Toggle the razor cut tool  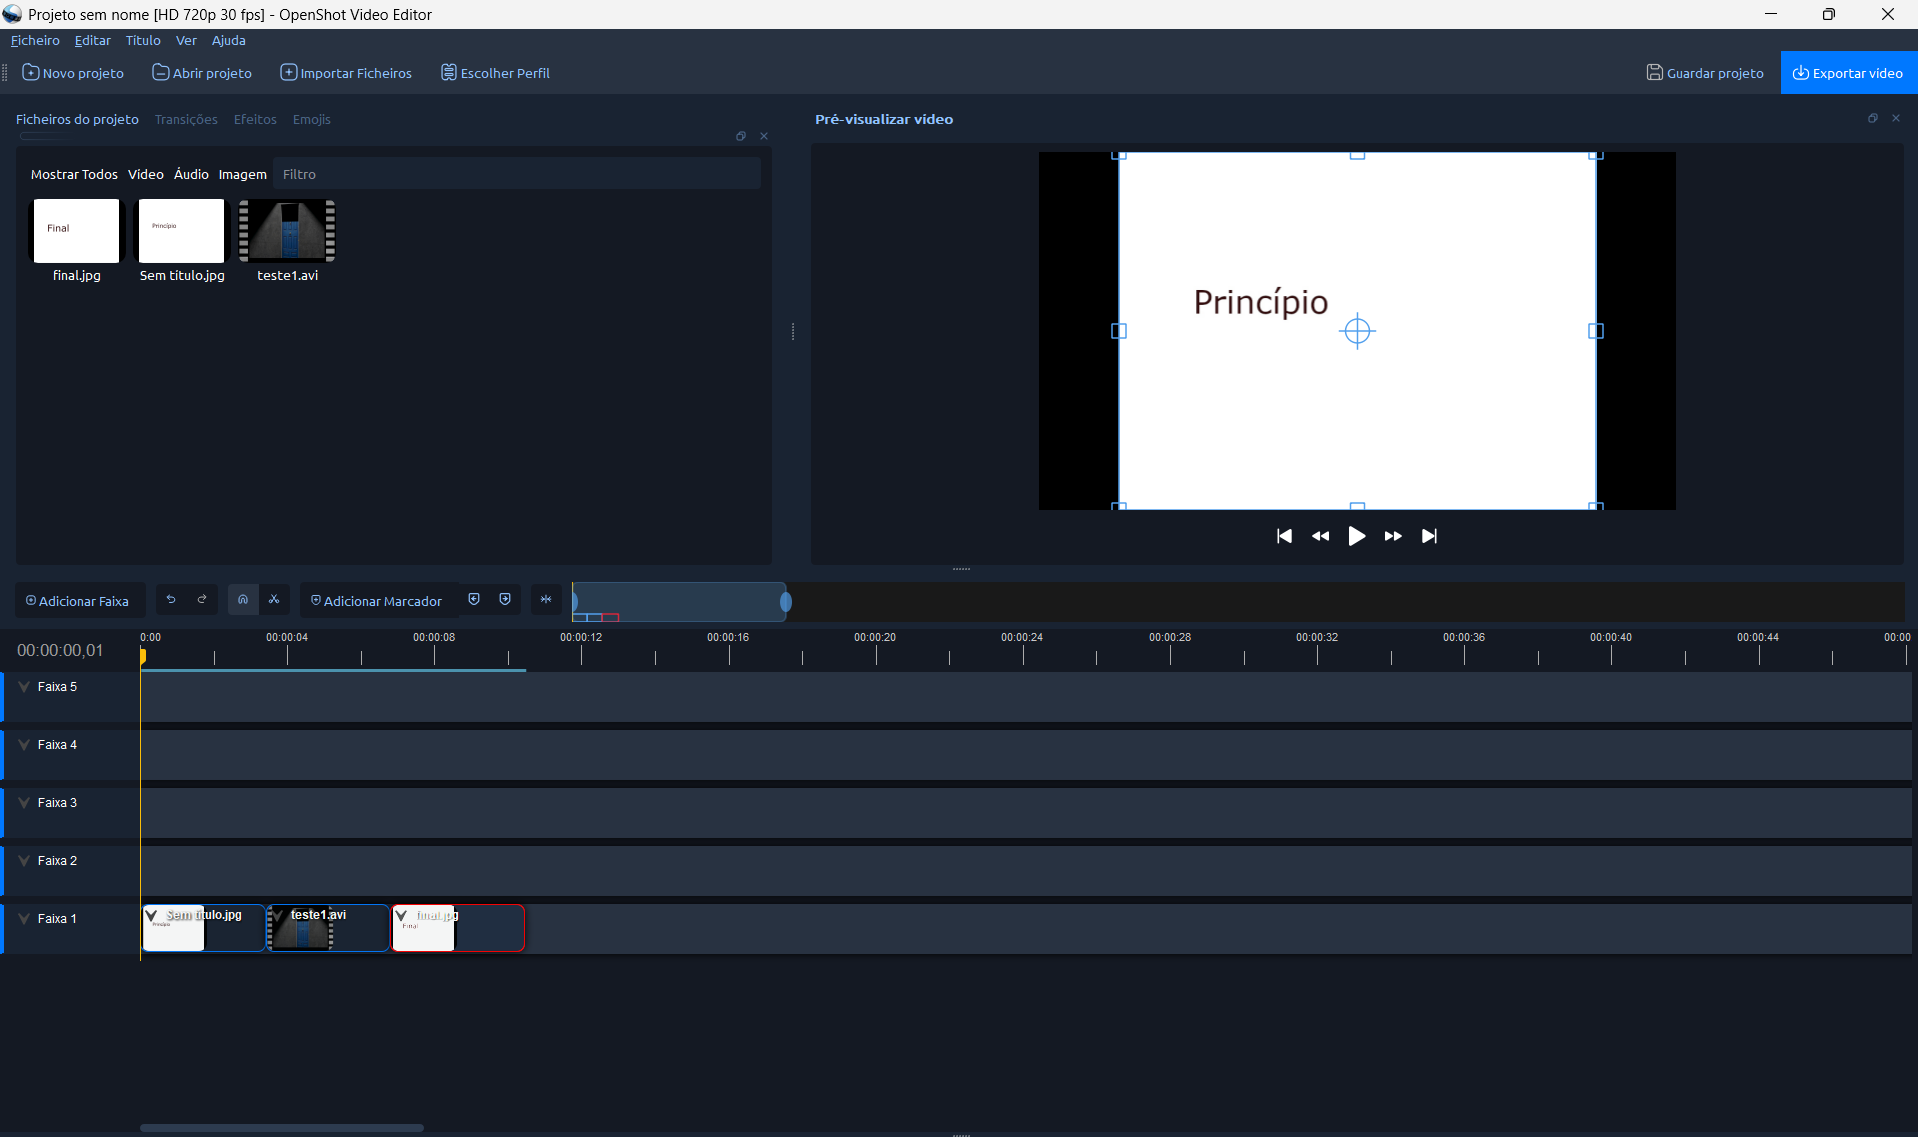274,600
